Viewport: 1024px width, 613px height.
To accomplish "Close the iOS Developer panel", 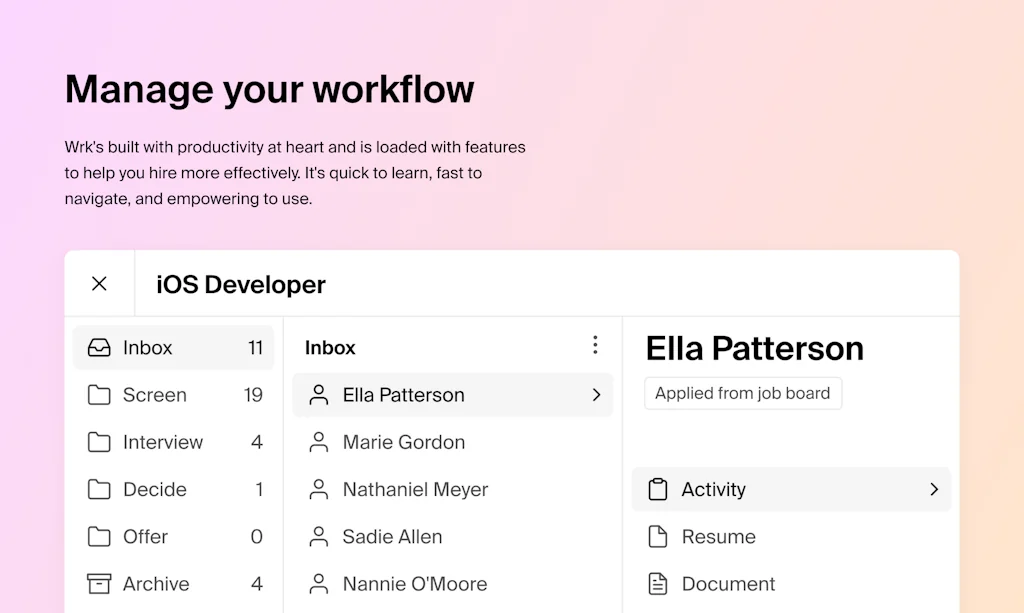I will (99, 283).
